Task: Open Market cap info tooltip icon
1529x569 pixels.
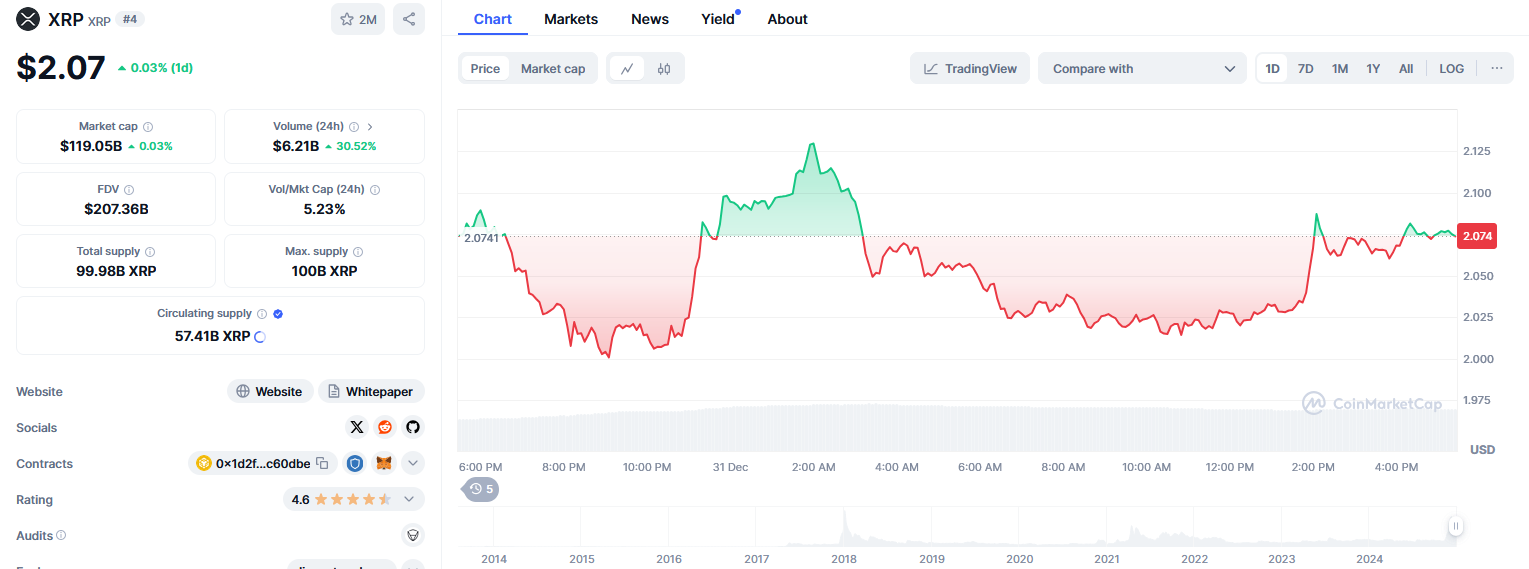Action: click(x=148, y=127)
